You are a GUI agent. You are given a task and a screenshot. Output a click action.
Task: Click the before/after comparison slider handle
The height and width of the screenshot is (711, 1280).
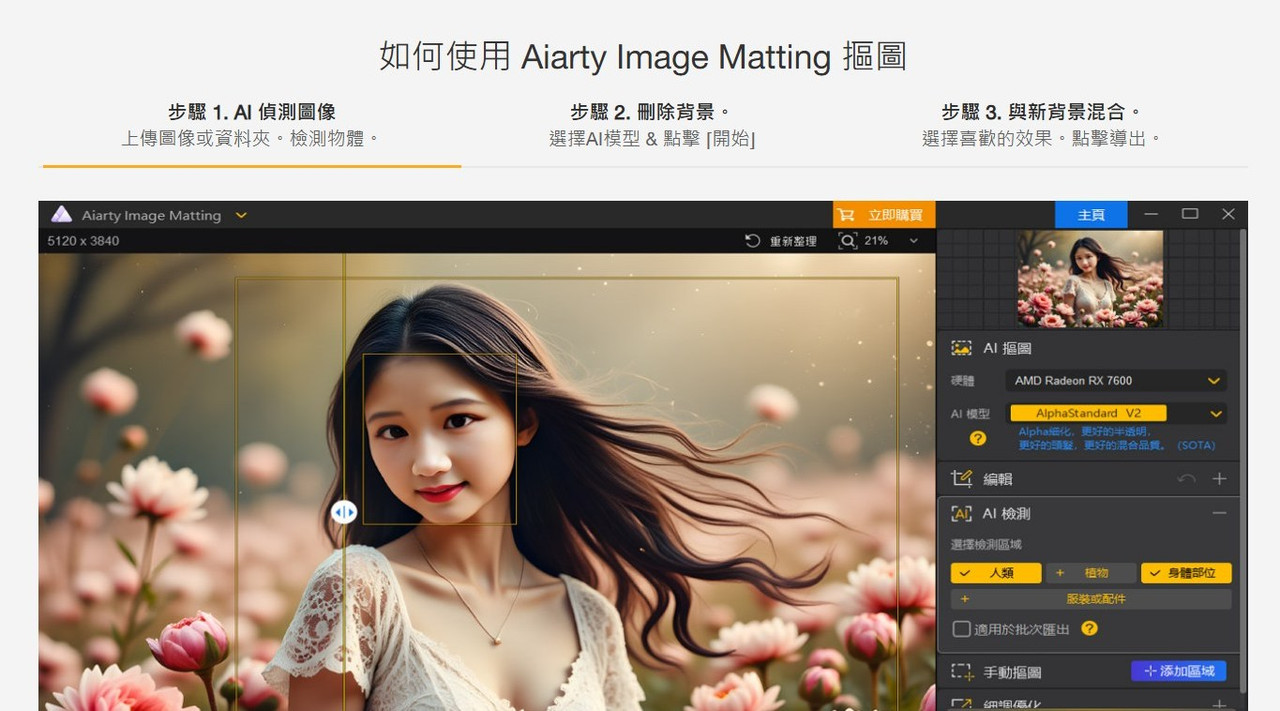coord(343,512)
